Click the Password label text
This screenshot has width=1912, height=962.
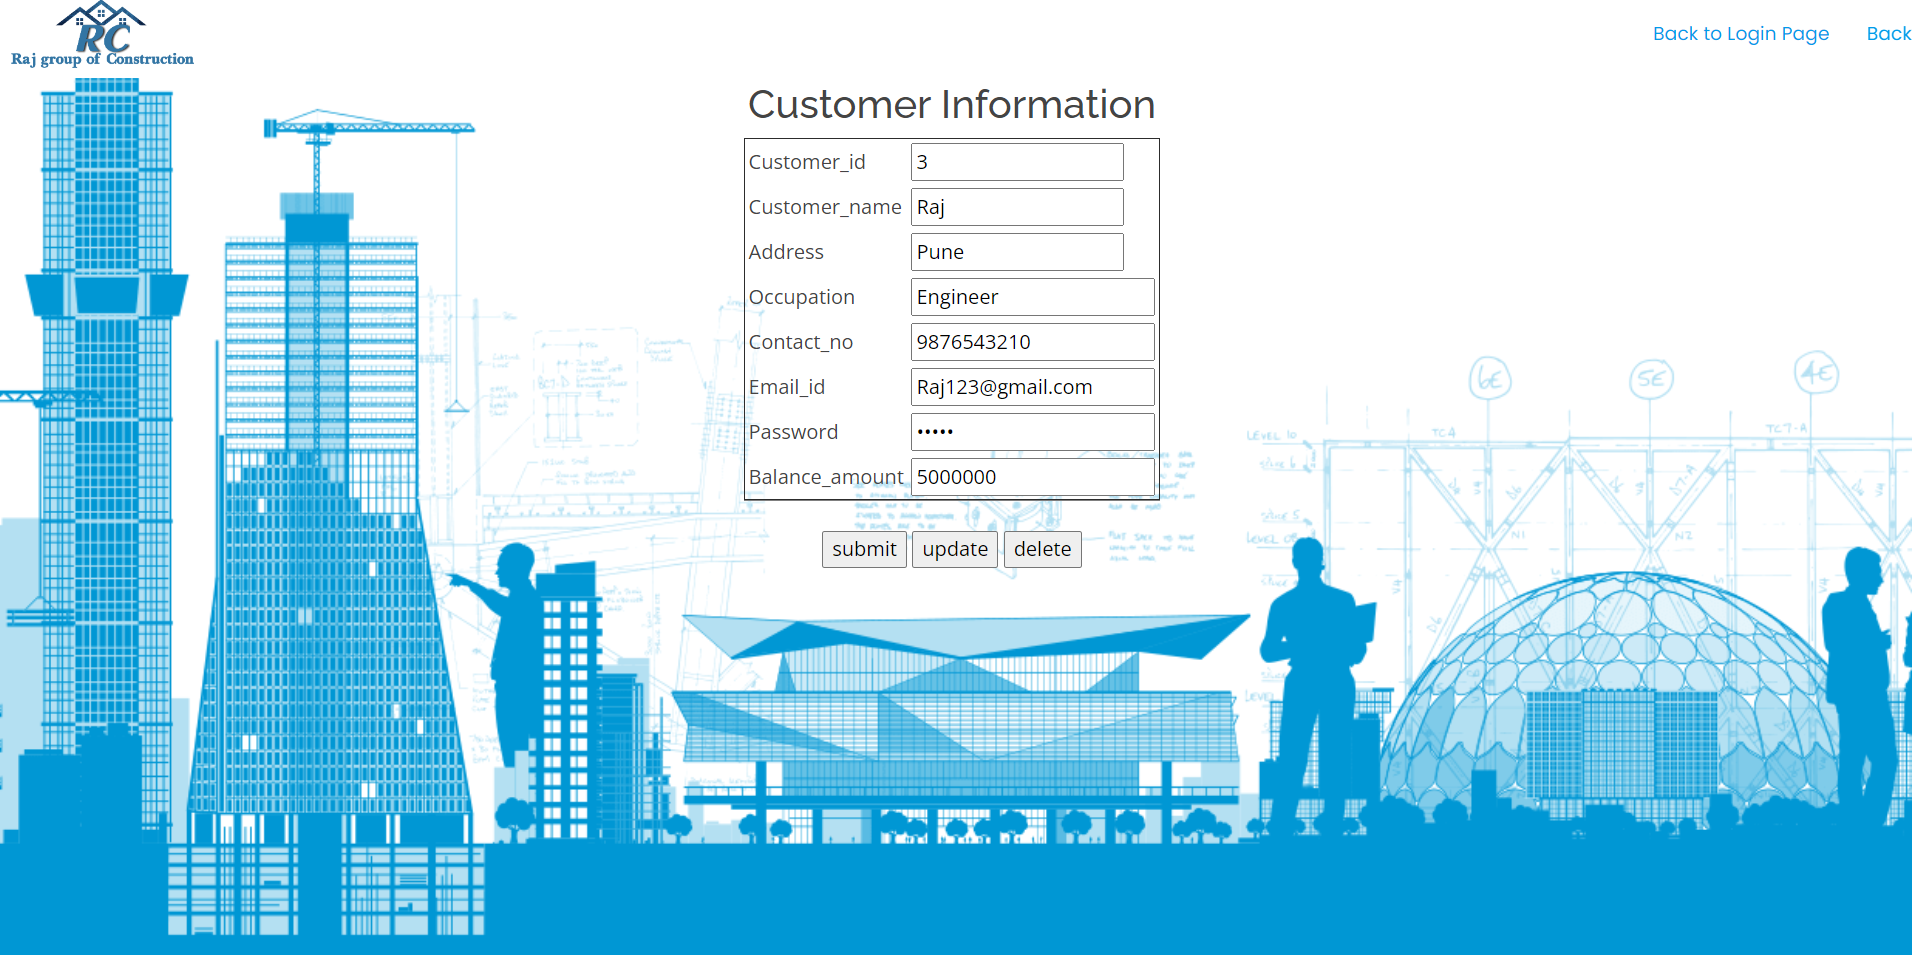[794, 432]
